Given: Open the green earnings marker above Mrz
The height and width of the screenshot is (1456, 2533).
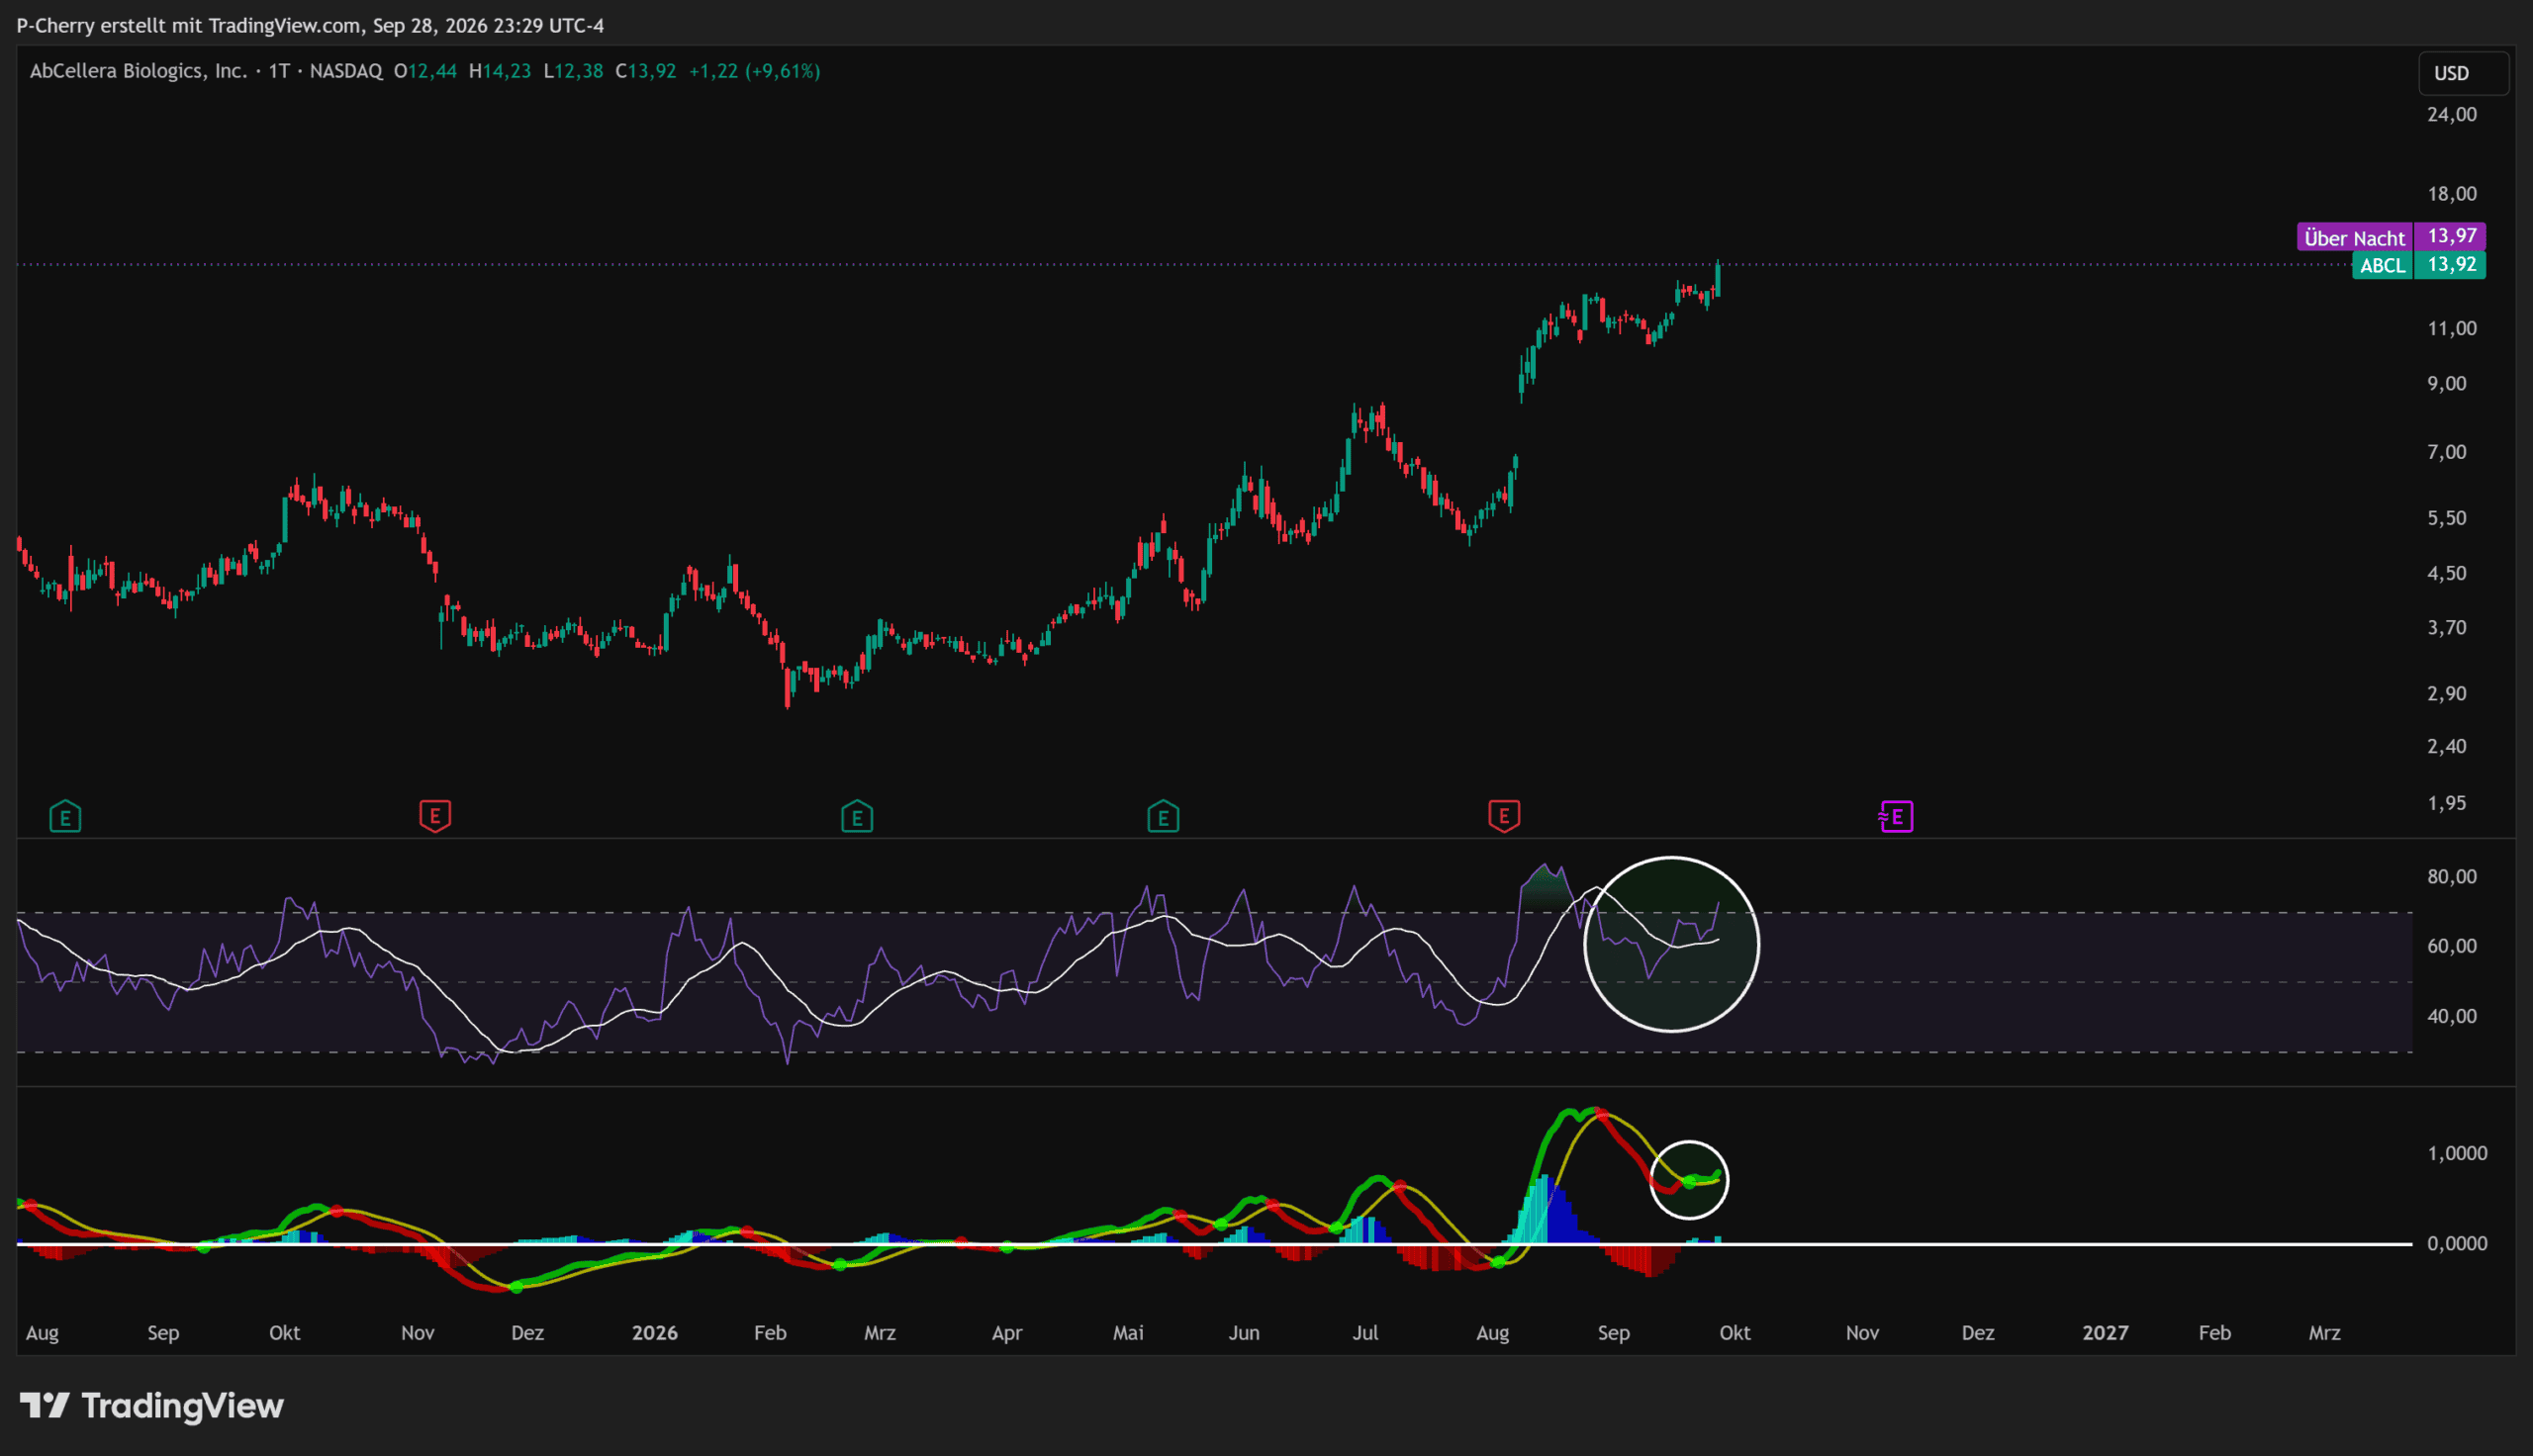Looking at the screenshot, I should pos(857,817).
